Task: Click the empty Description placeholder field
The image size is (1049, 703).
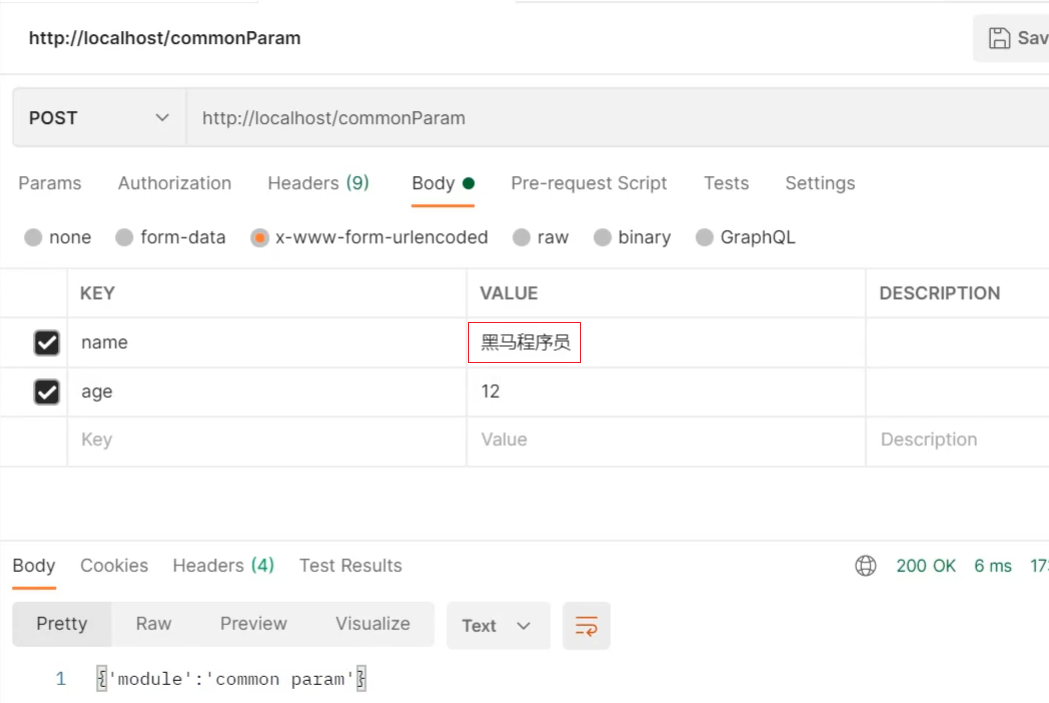Action: 958,440
